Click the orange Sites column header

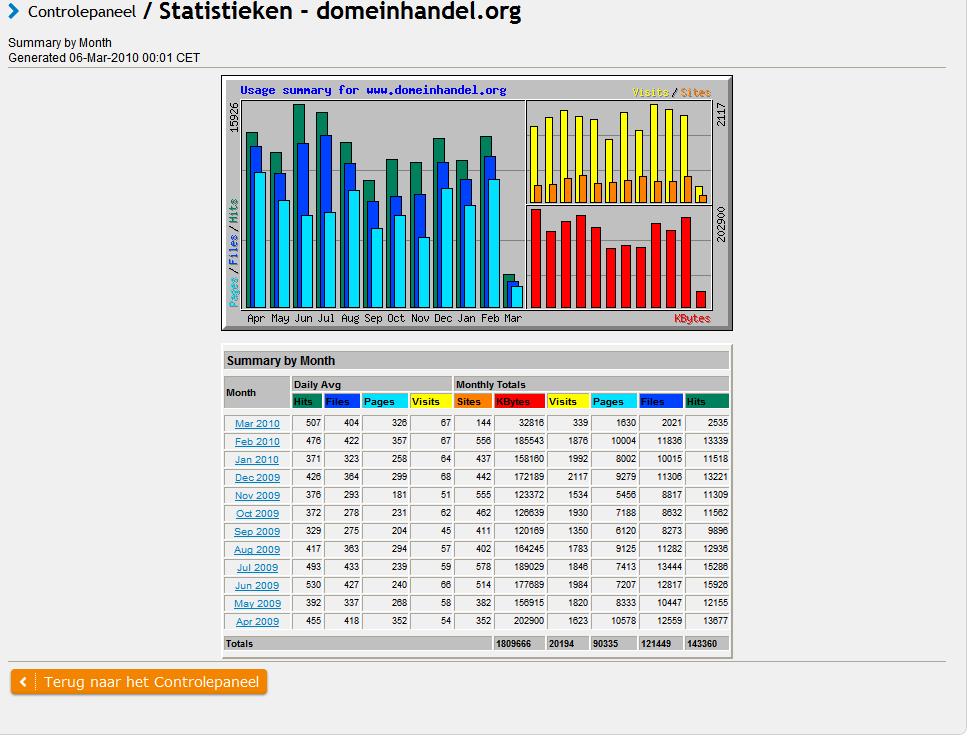[473, 401]
